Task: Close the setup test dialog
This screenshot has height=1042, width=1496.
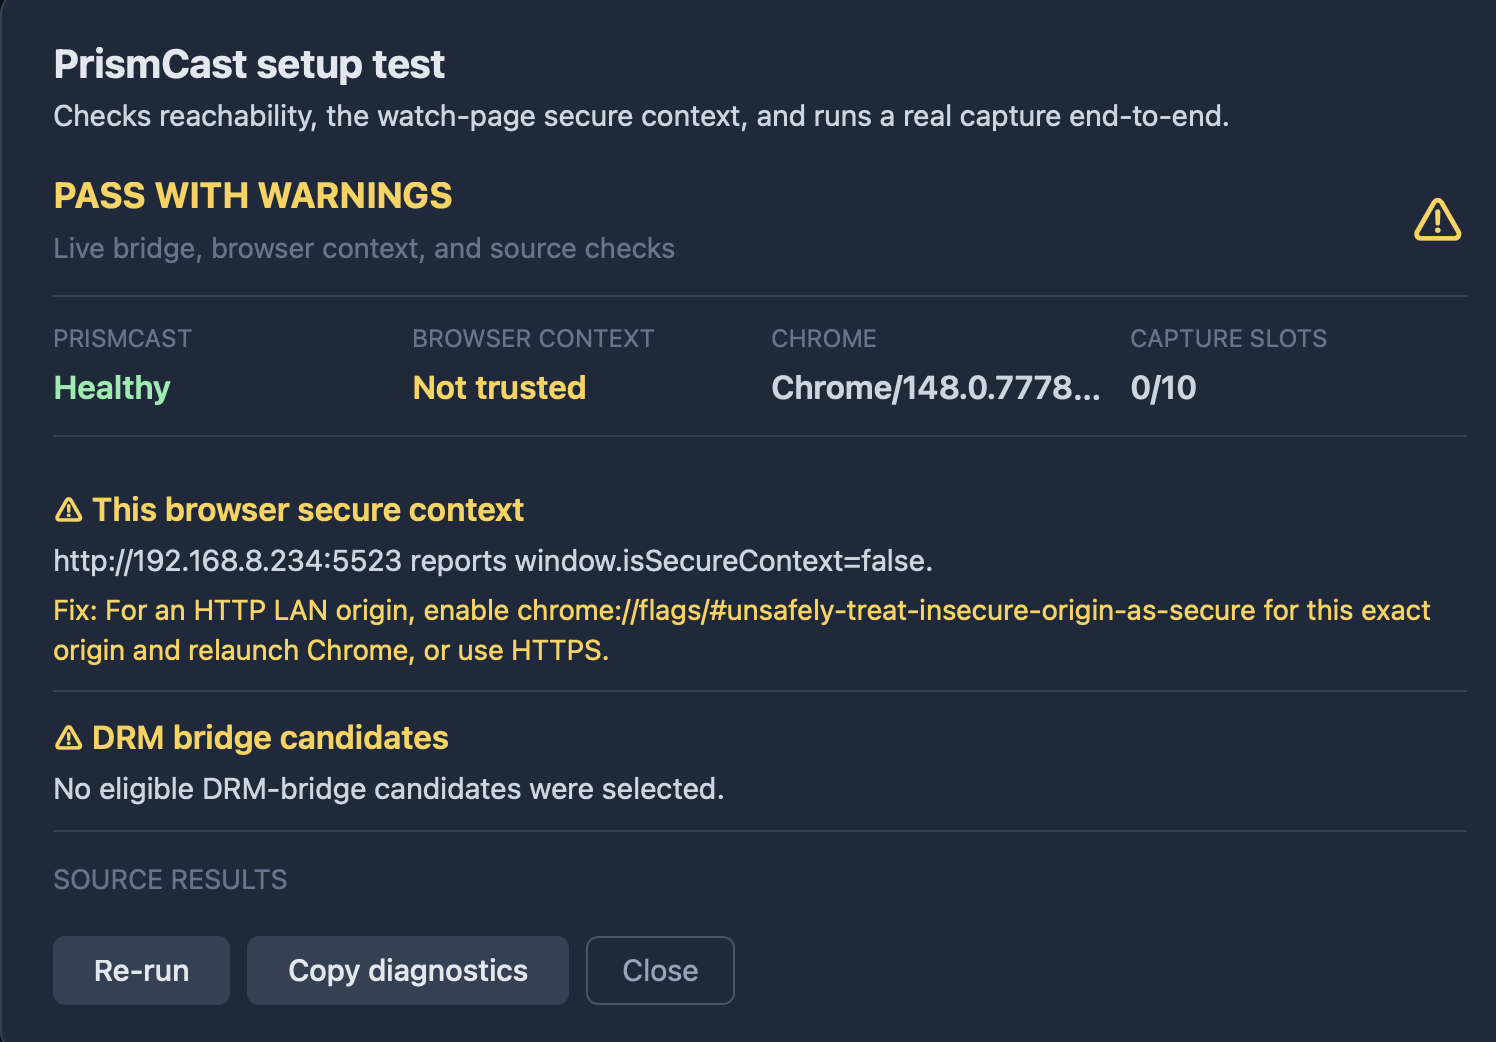Action: (x=660, y=970)
